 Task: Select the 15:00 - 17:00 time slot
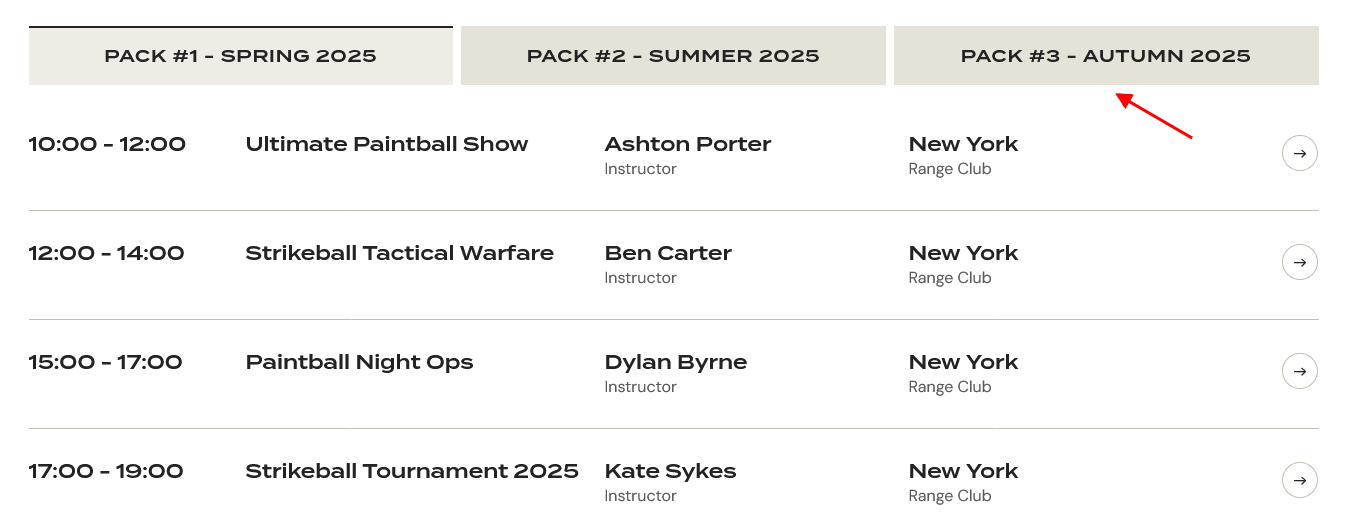pyautogui.click(x=106, y=362)
